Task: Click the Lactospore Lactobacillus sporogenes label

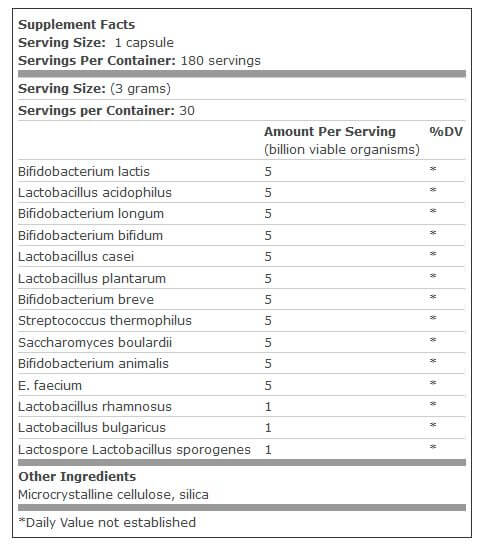Action: pyautogui.click(x=134, y=450)
